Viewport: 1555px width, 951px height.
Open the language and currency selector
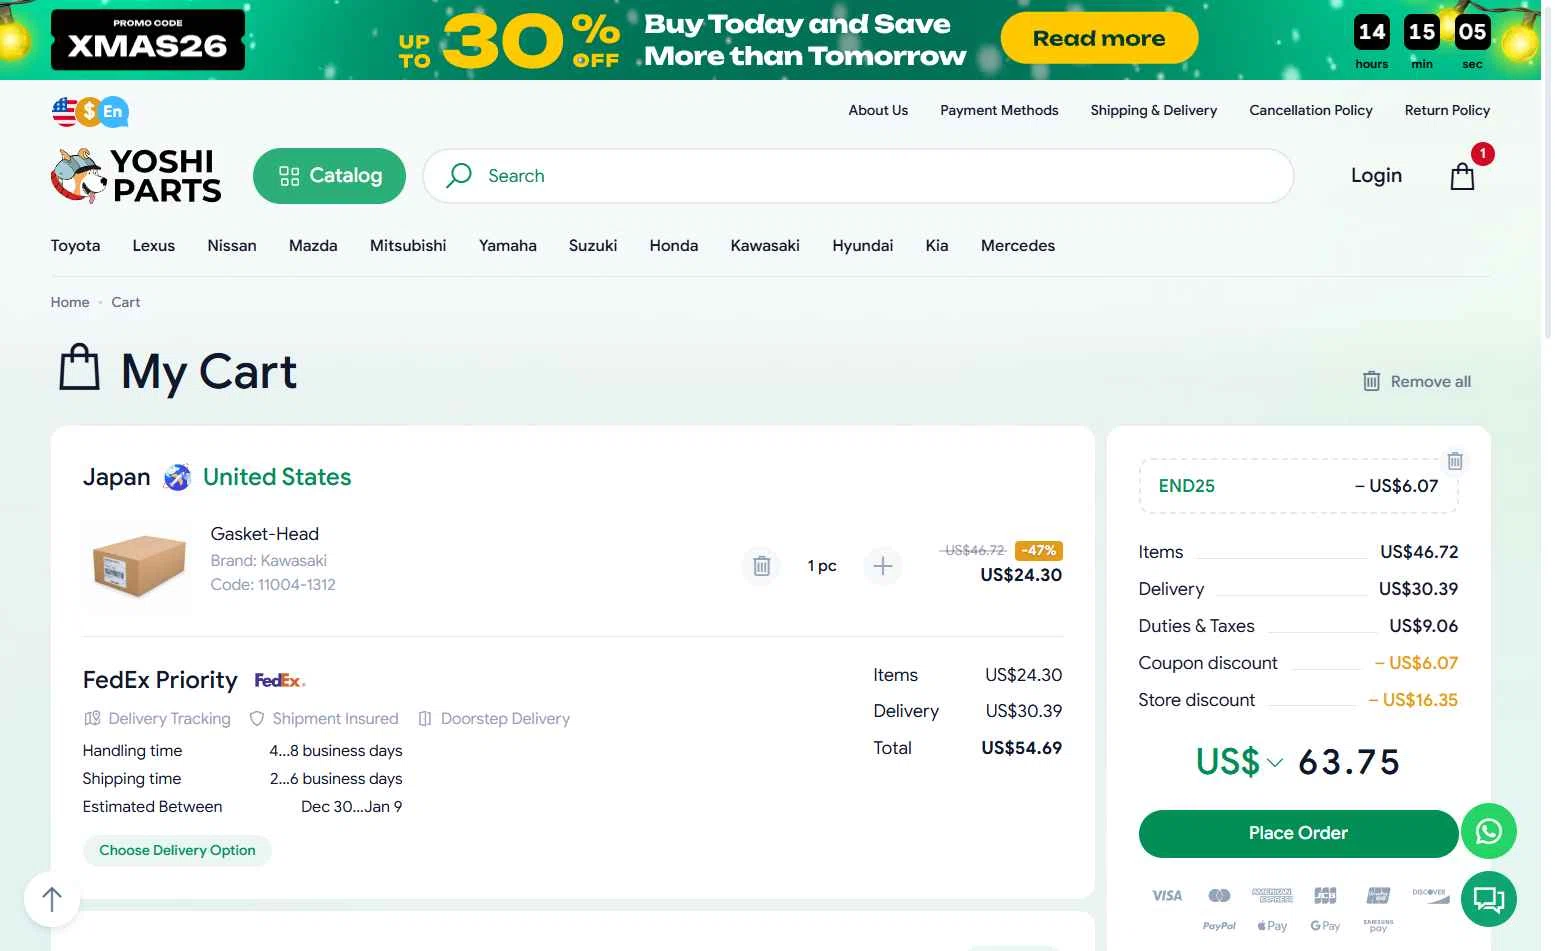[90, 111]
